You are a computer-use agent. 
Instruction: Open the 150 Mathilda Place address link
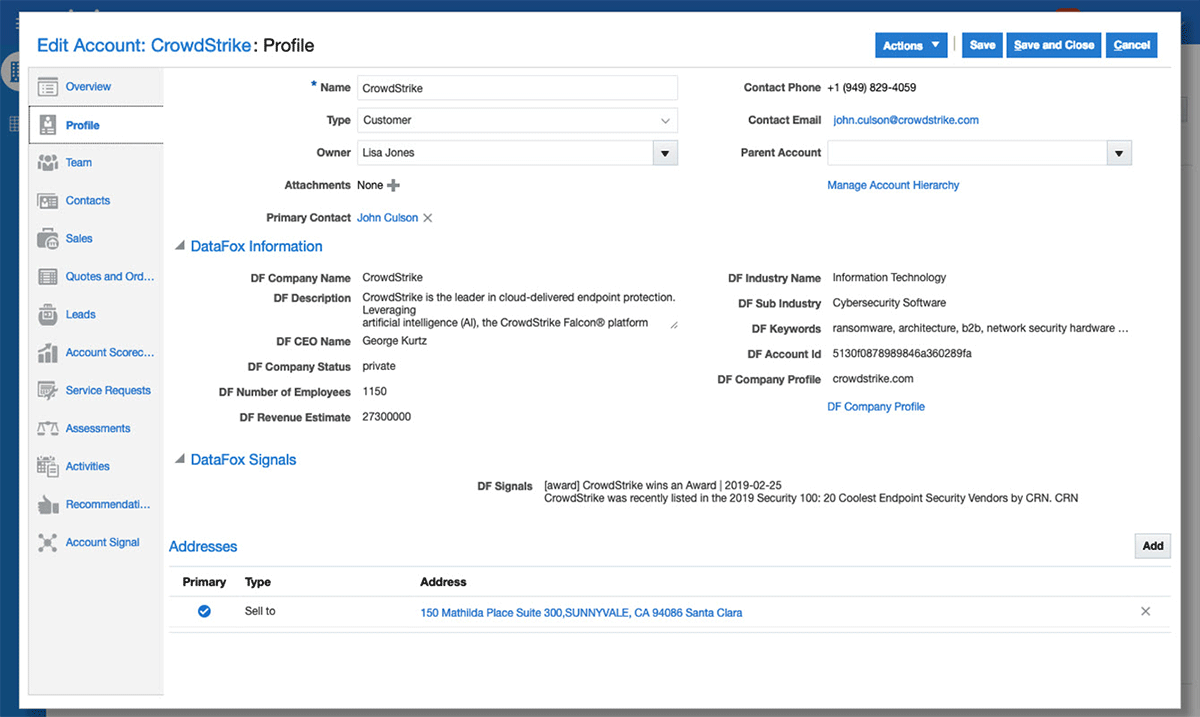pos(581,613)
